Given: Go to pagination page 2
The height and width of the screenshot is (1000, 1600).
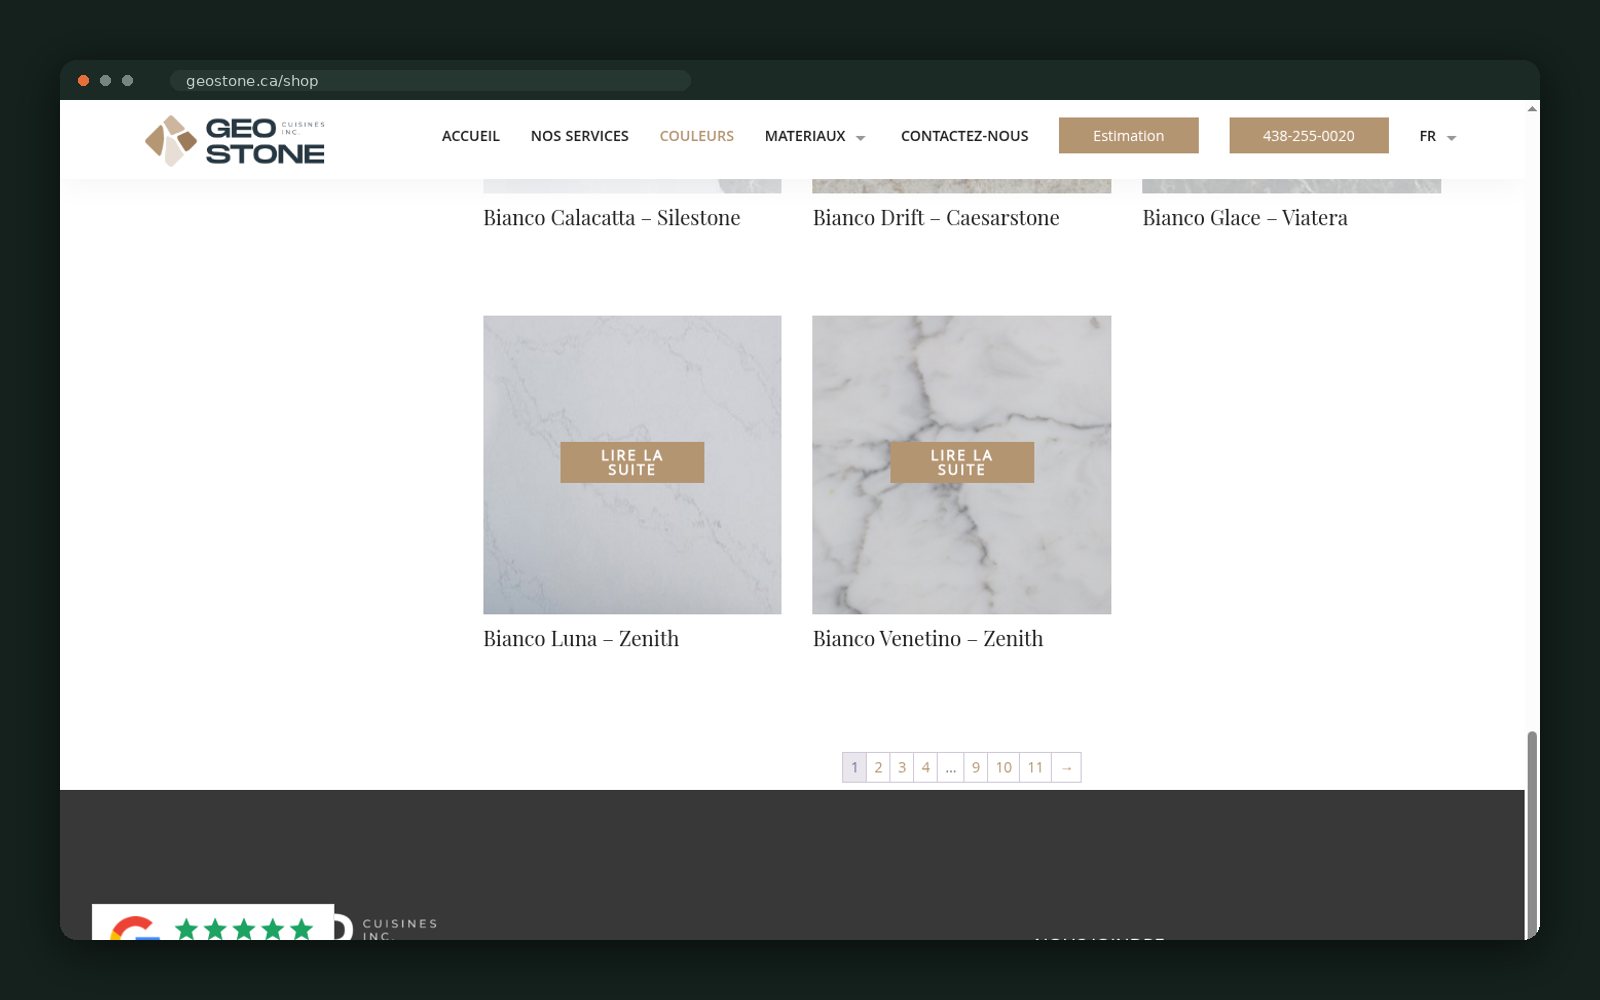Looking at the screenshot, I should click(878, 767).
